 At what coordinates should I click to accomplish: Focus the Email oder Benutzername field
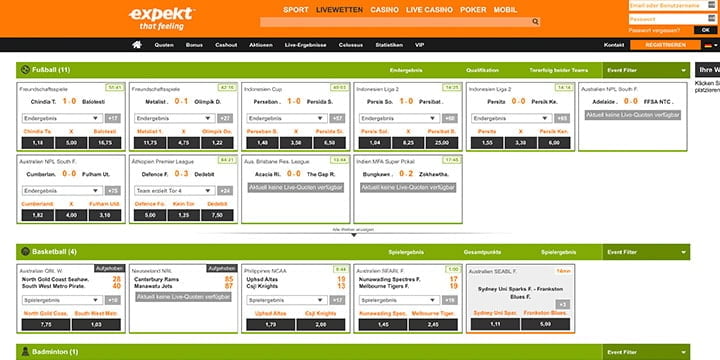point(672,6)
